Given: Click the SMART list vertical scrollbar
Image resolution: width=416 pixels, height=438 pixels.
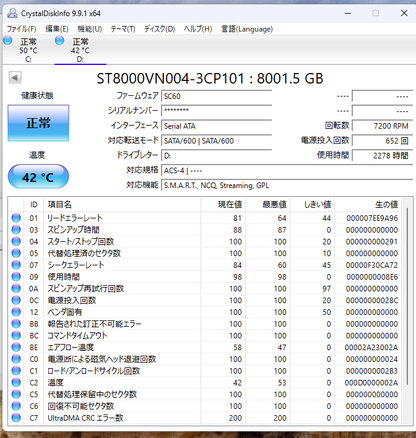Looking at the screenshot, I should [x=407, y=297].
